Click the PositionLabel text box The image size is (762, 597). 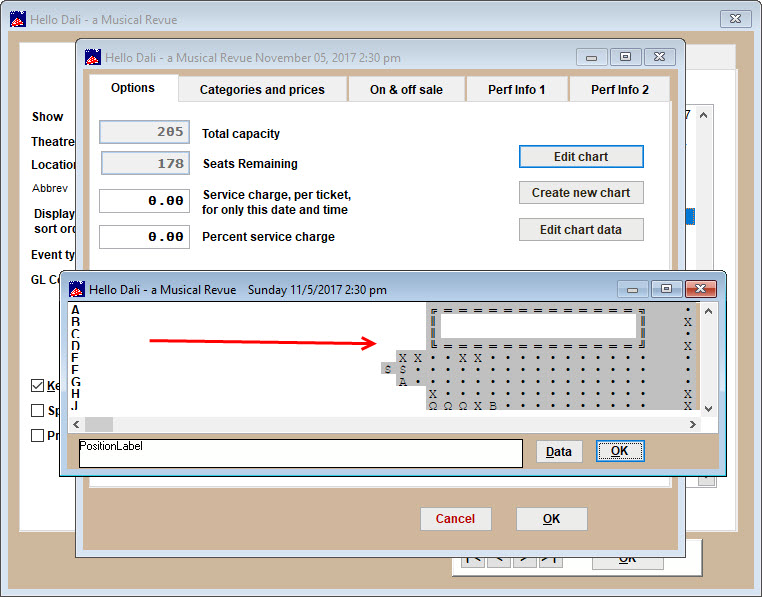click(x=301, y=454)
